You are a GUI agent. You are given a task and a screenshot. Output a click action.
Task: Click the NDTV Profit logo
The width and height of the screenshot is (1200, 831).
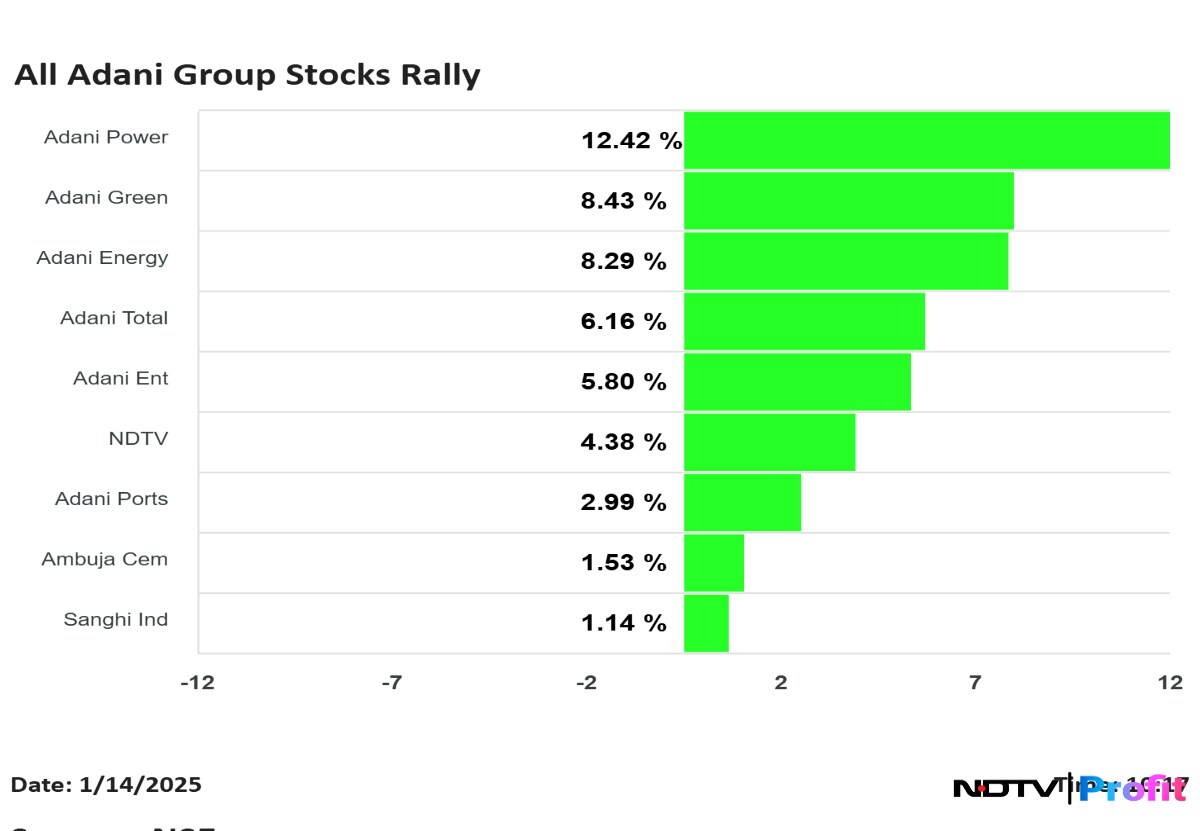(x=1070, y=788)
